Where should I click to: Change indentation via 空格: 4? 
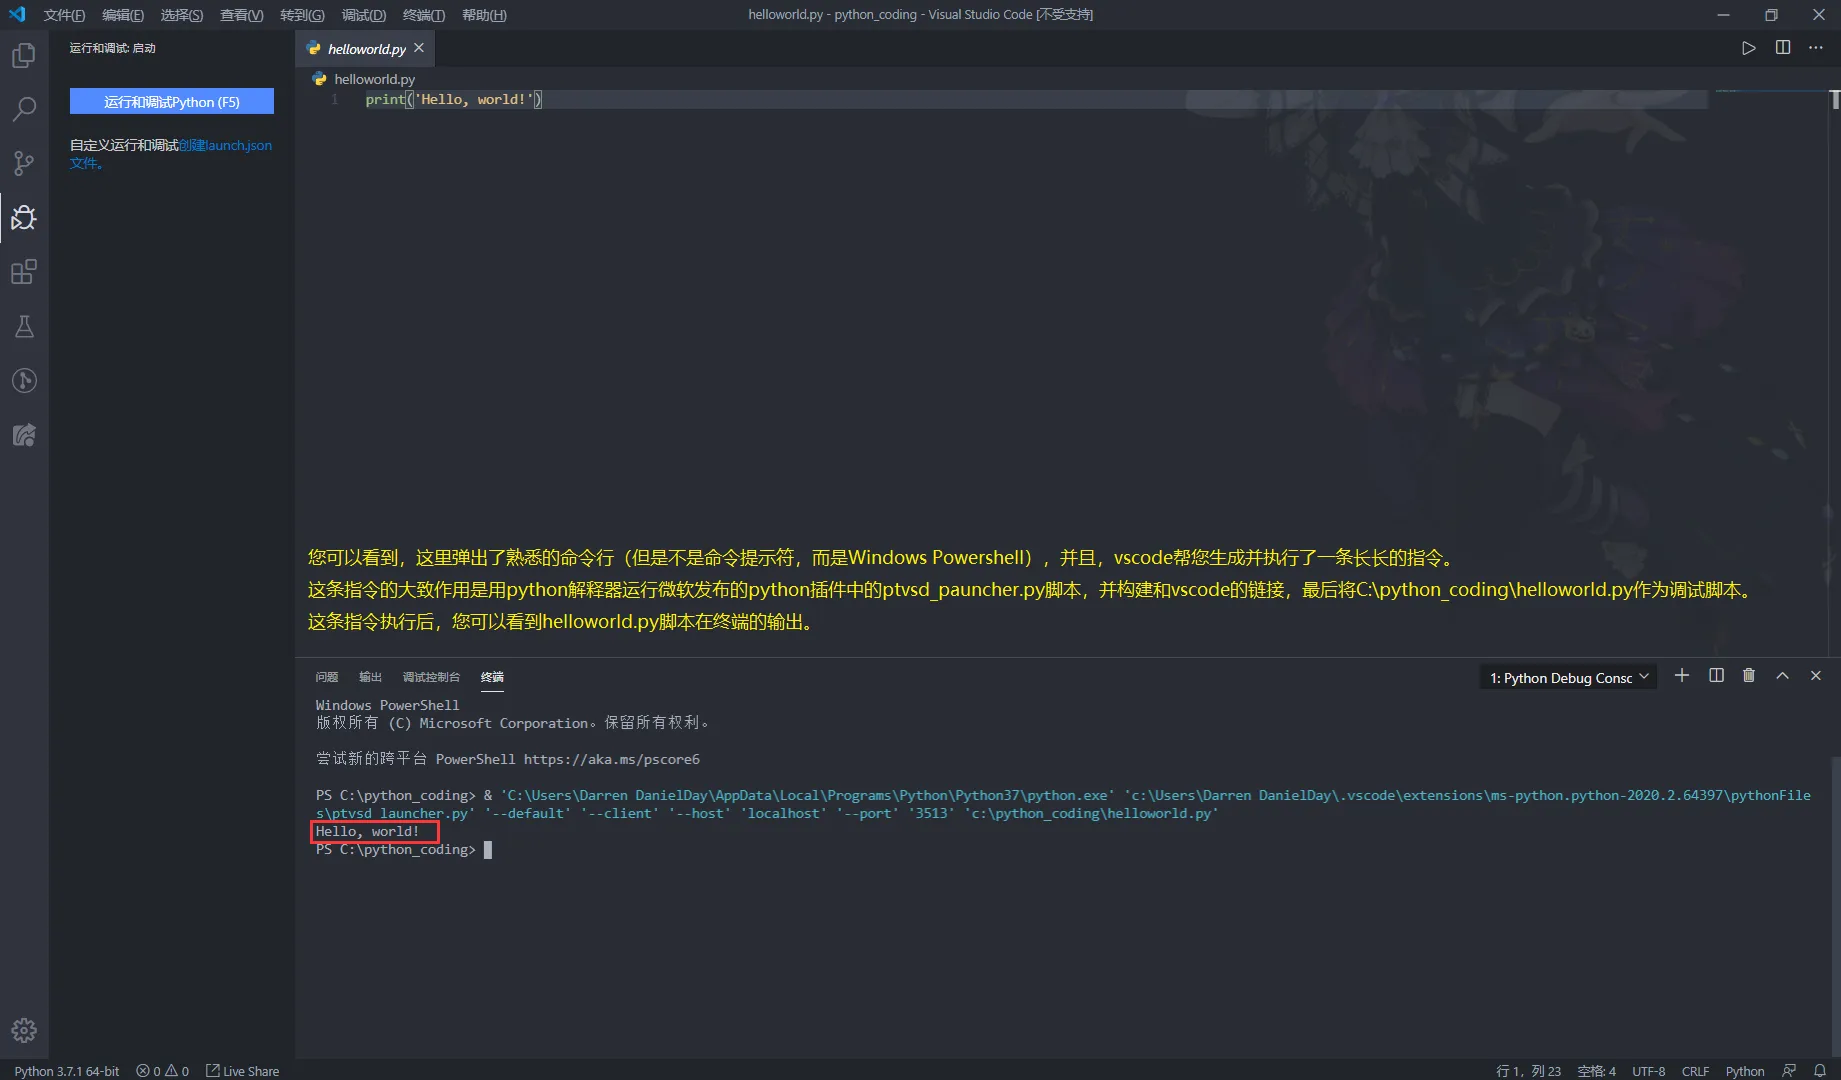[x=1596, y=1071]
